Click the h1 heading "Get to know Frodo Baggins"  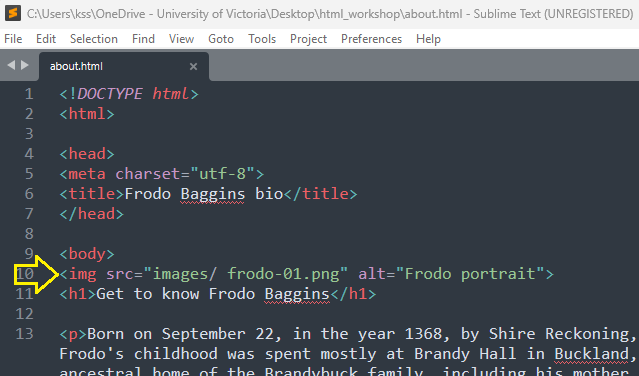click(x=213, y=294)
